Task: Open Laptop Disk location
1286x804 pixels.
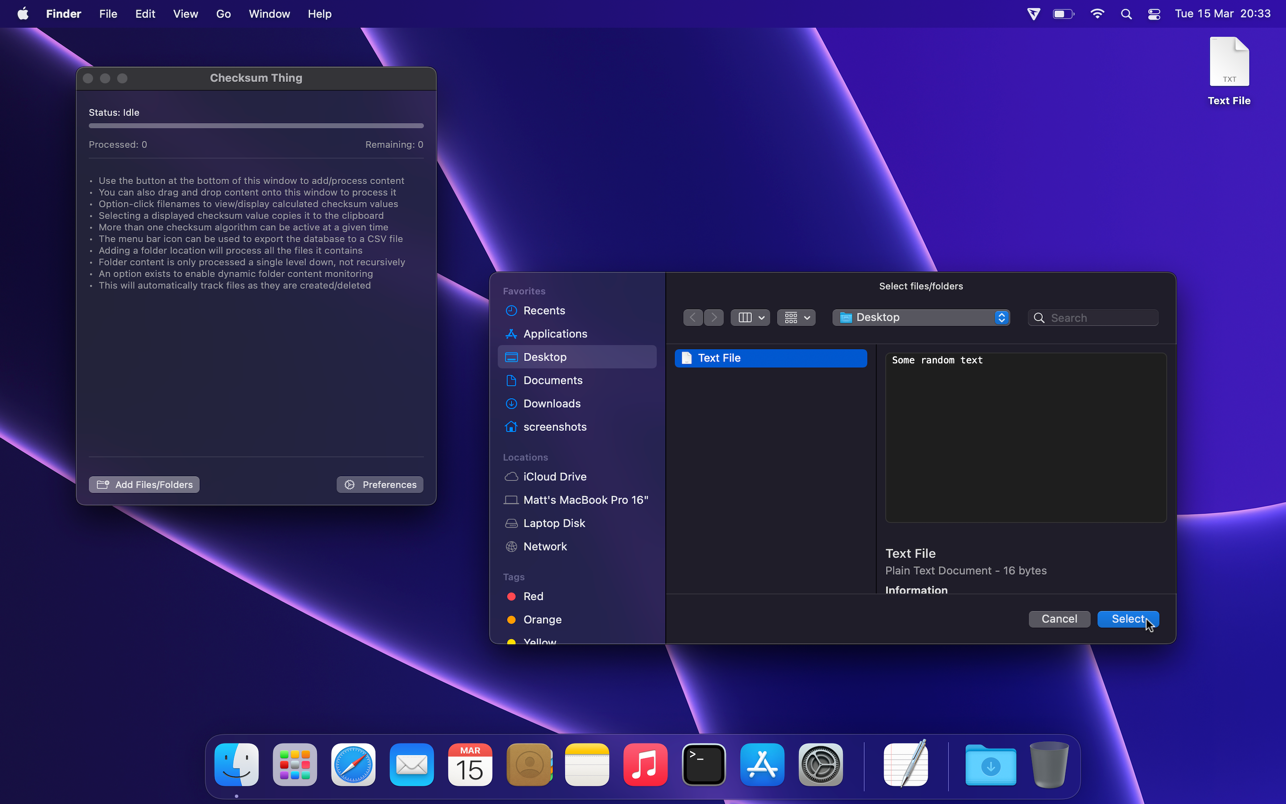Action: [577, 523]
